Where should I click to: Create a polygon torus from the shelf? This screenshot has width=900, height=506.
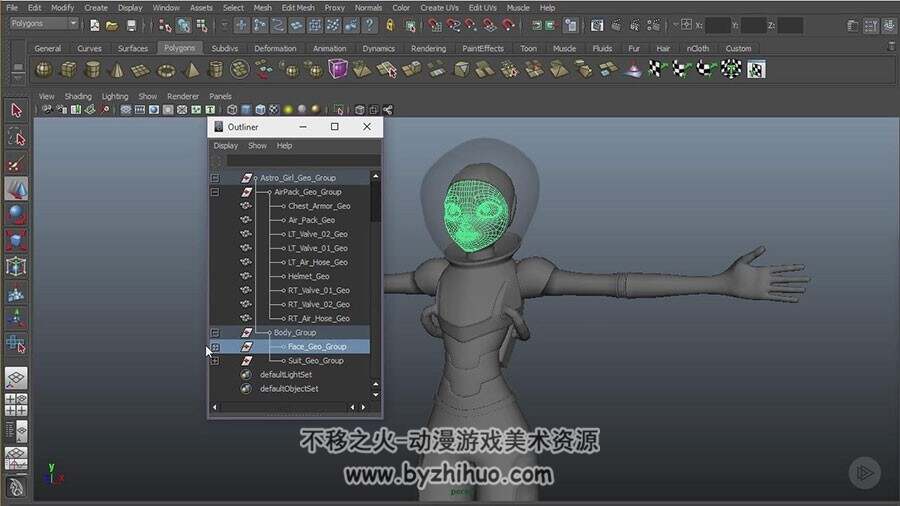[166, 70]
